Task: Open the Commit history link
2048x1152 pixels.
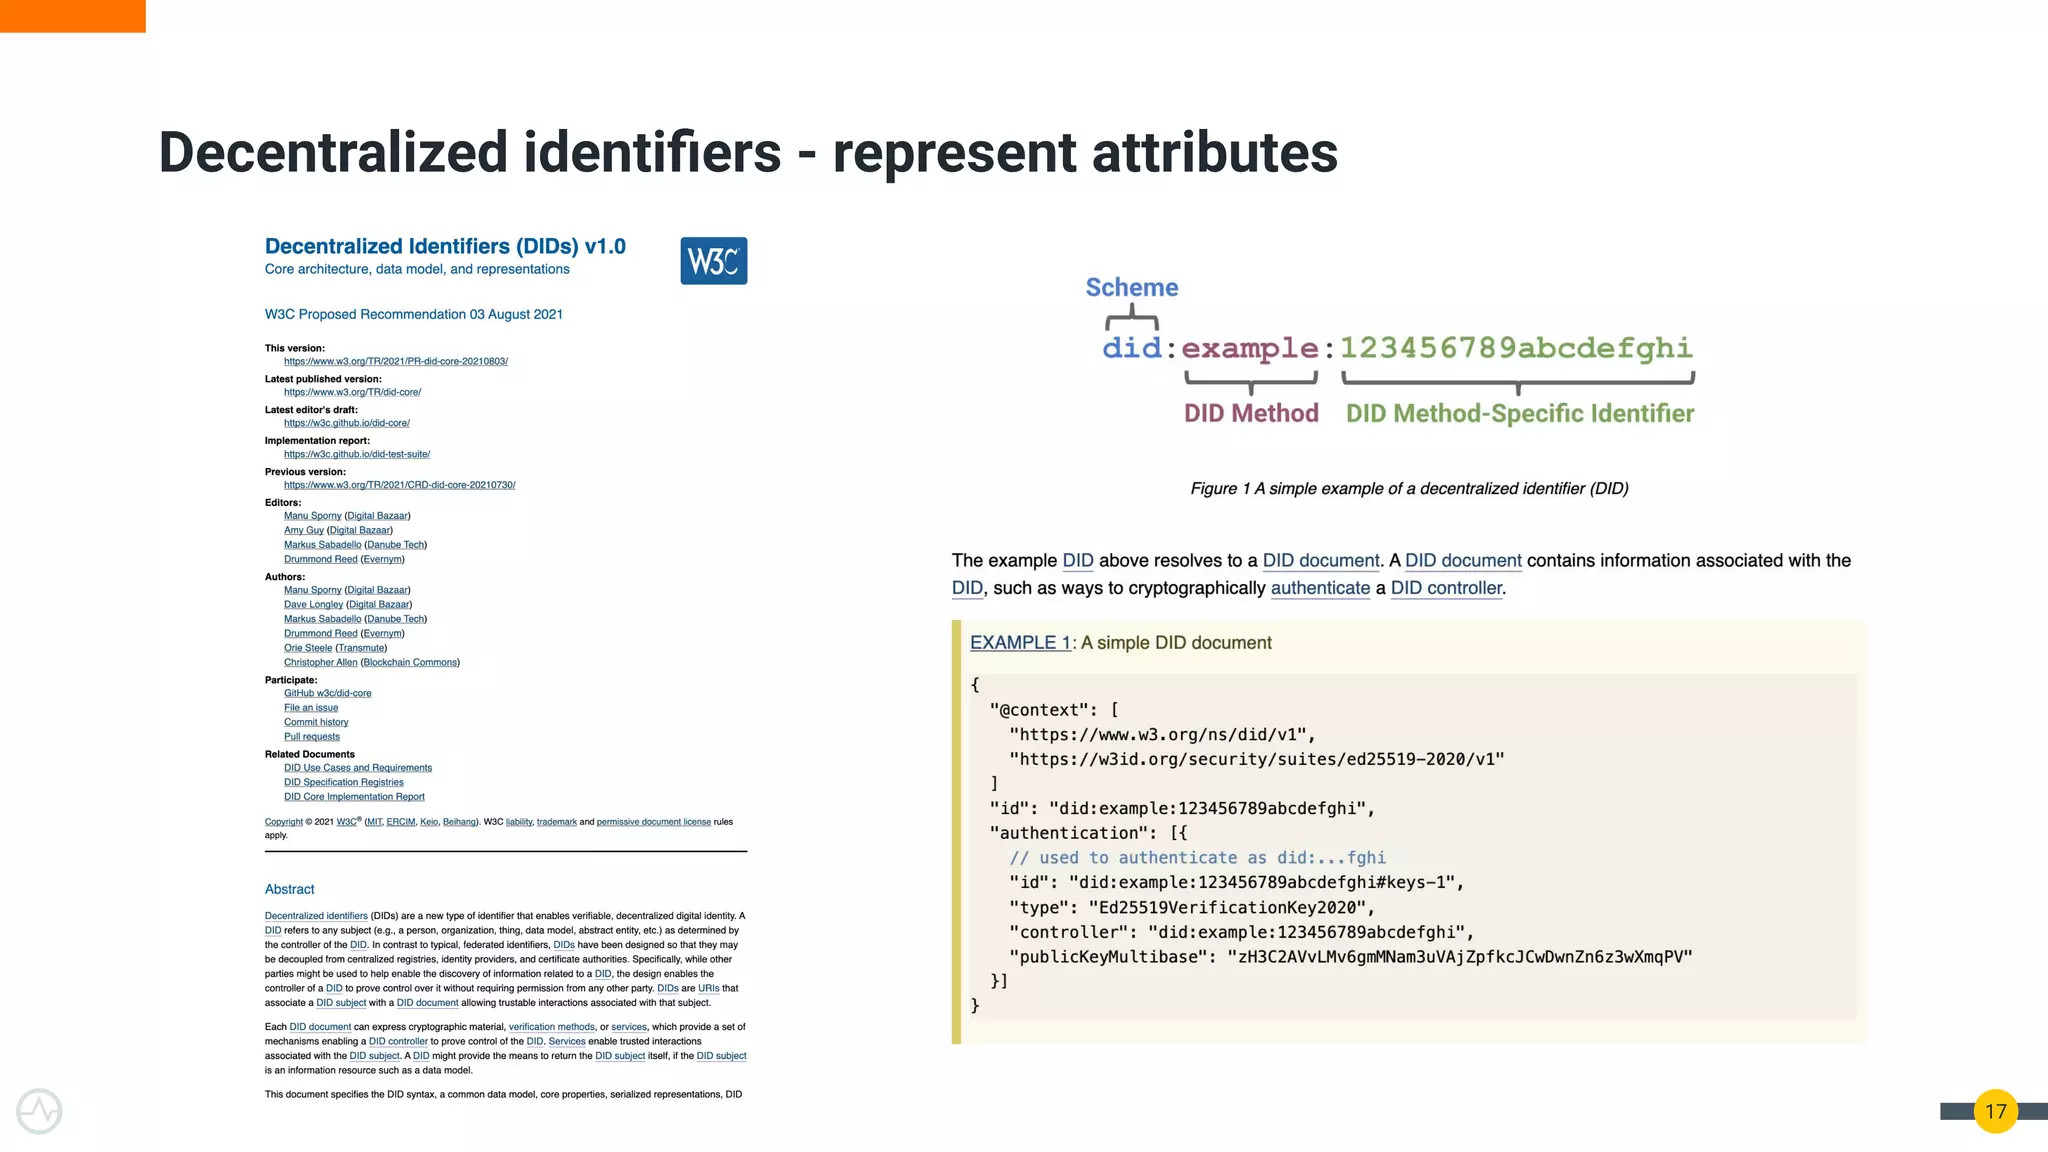Action: click(x=316, y=722)
